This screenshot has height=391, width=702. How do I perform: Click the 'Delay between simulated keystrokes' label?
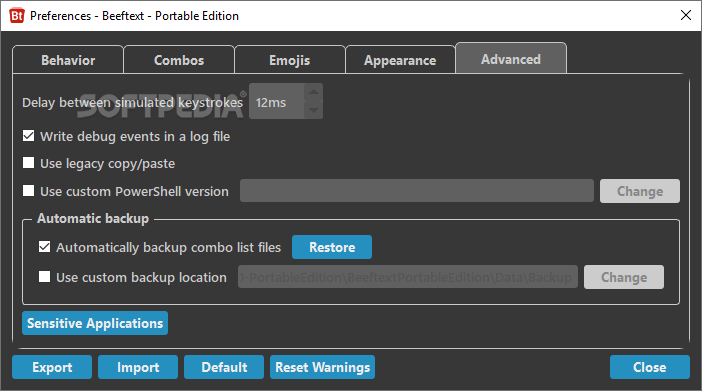point(133,103)
